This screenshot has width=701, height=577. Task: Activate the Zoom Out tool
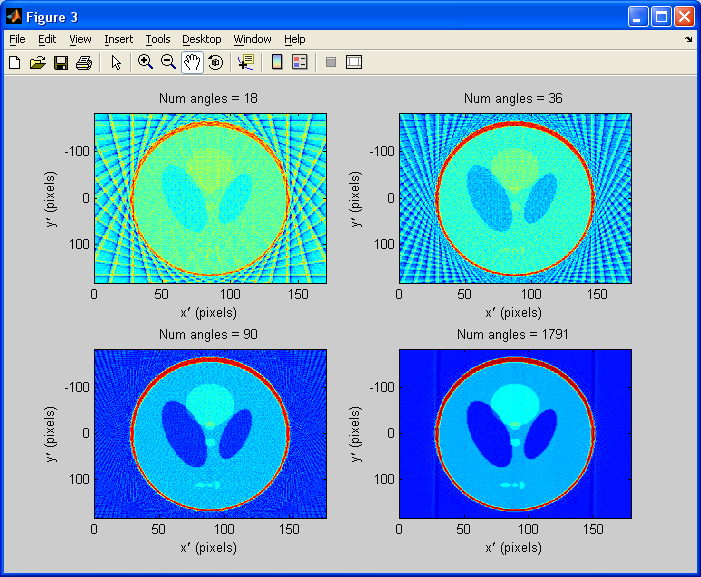click(x=169, y=62)
